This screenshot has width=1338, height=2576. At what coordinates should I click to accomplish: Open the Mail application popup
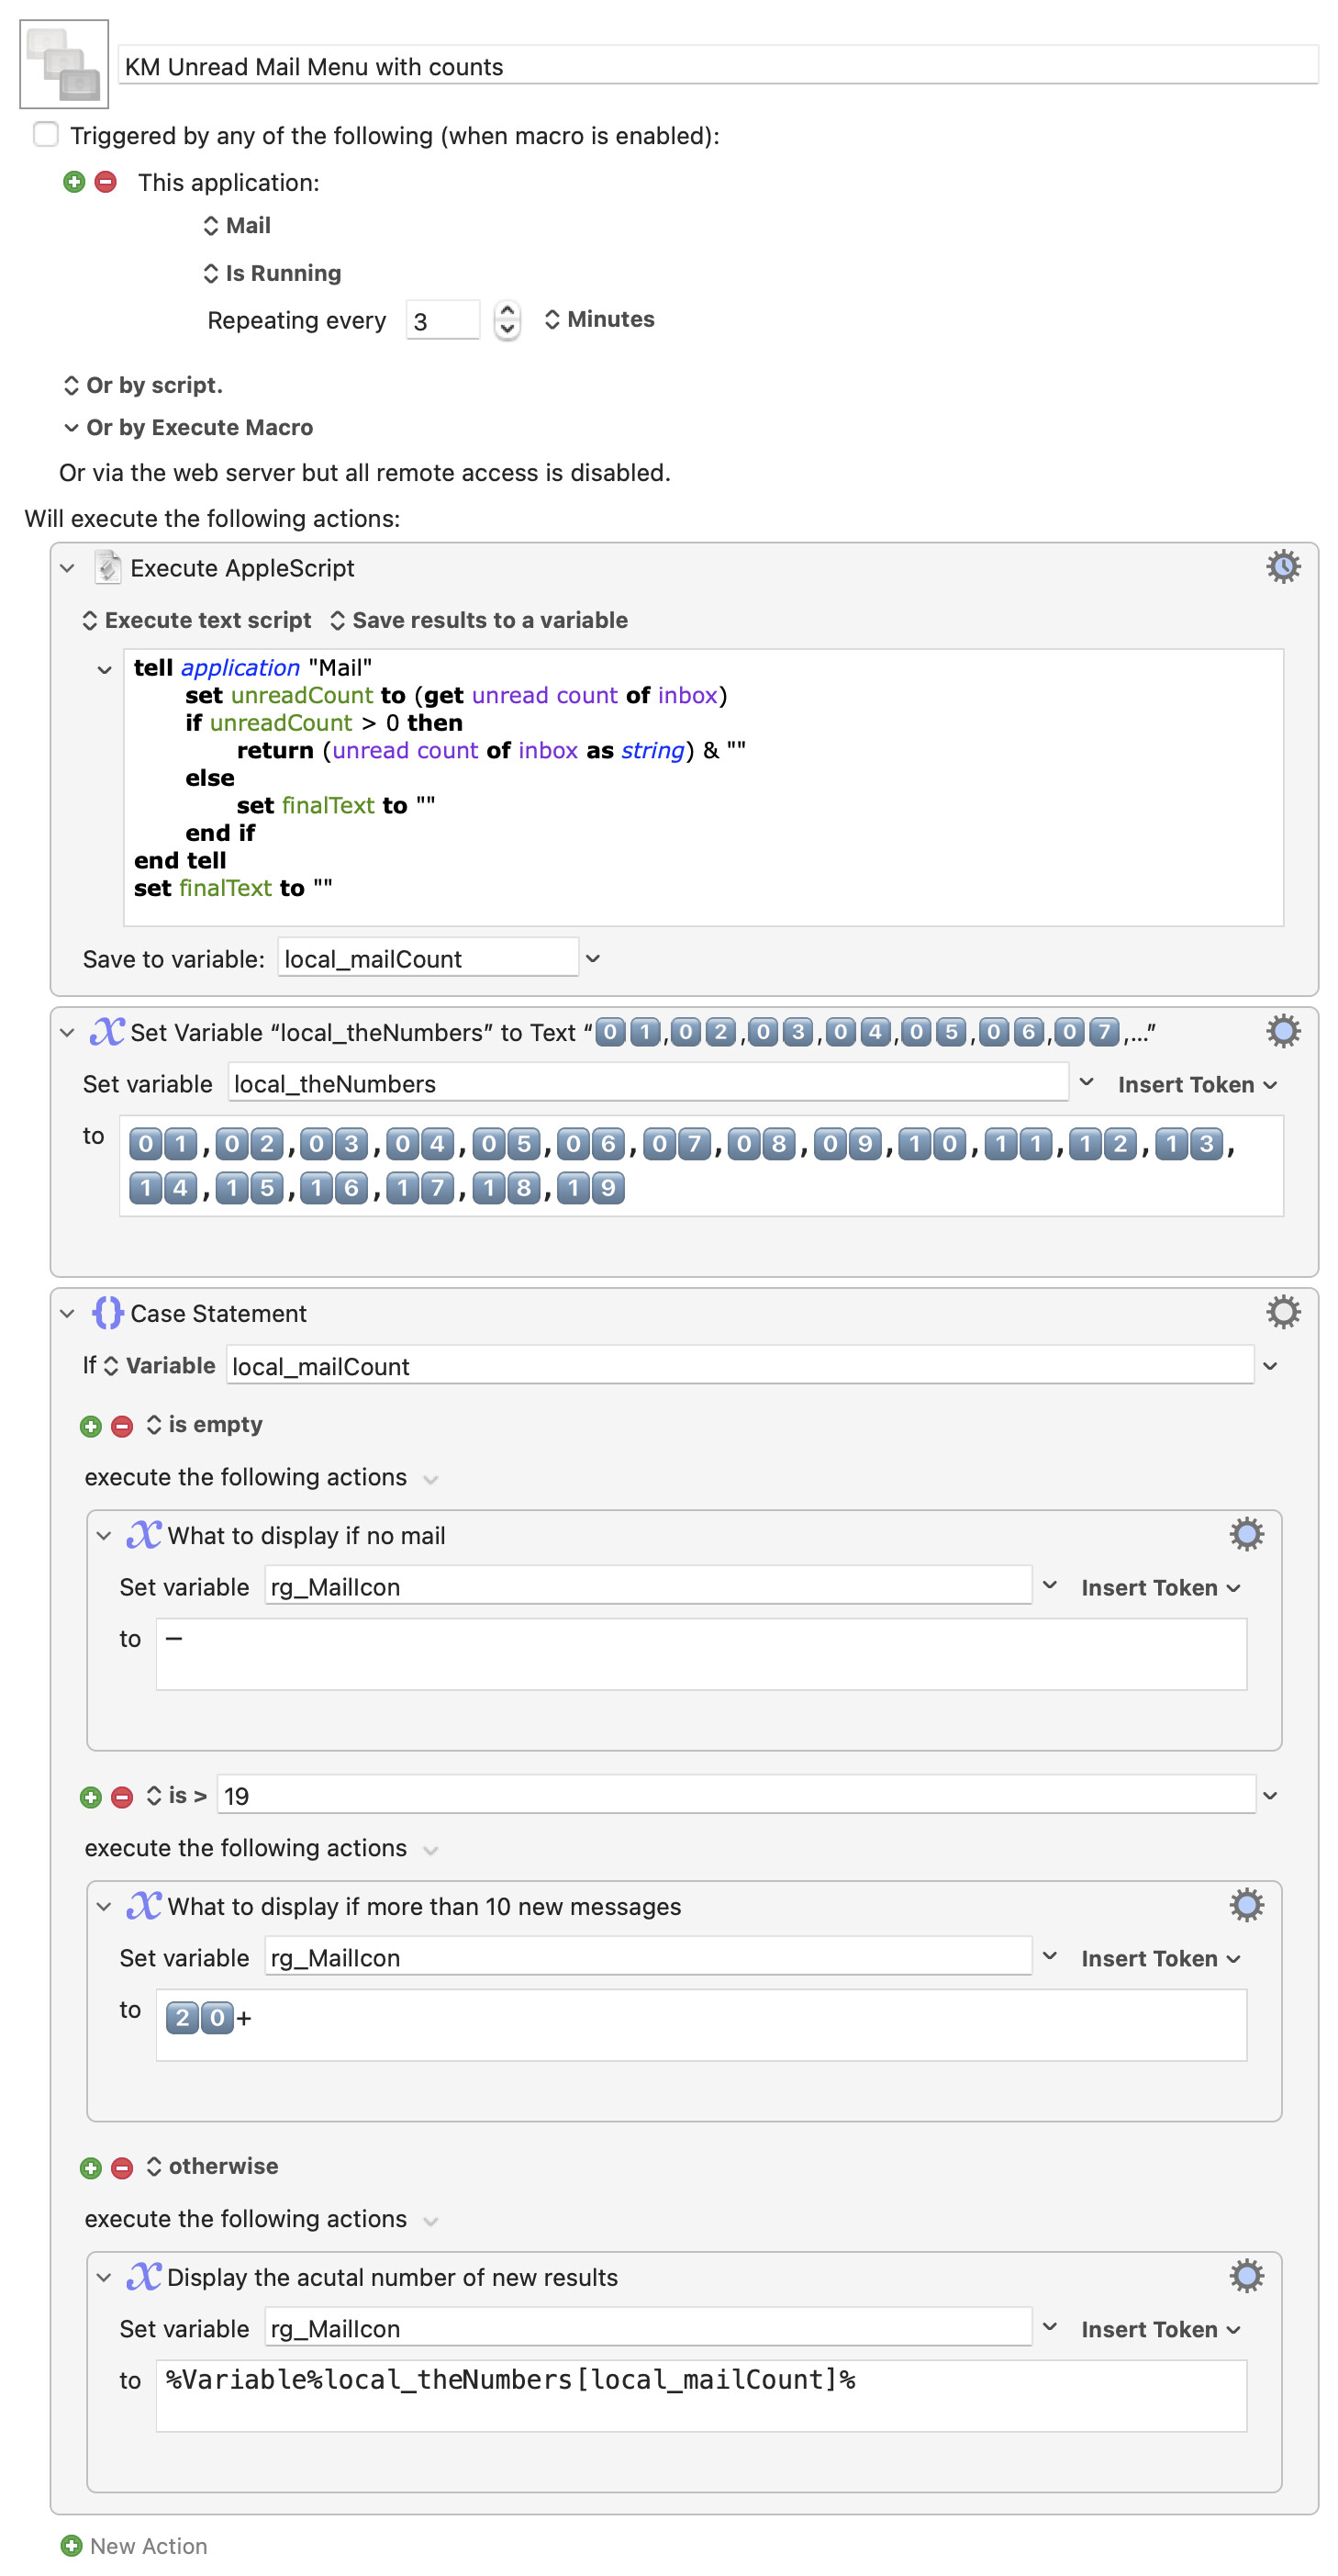coord(237,225)
